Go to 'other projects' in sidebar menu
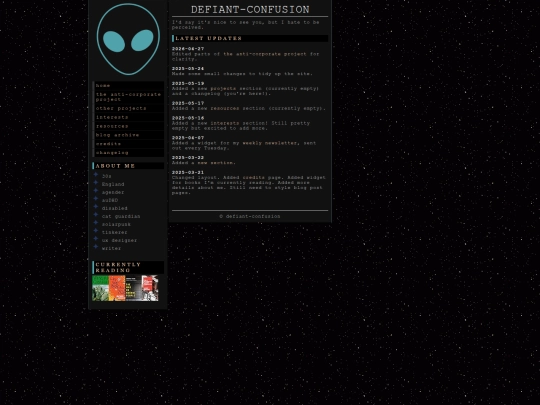 pos(128,108)
